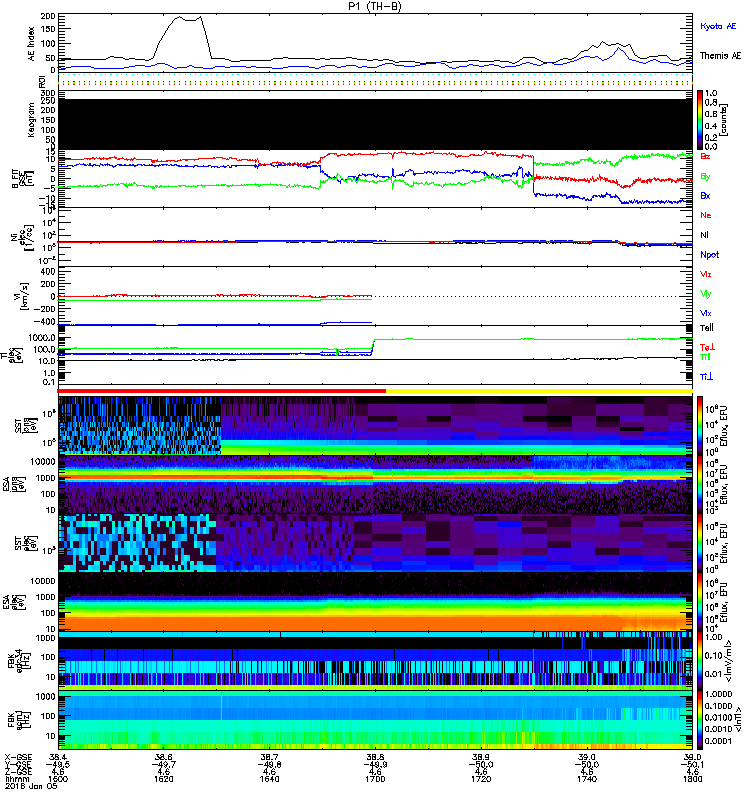Click the 1640 time tick label
The image size is (750, 800).
(269, 779)
